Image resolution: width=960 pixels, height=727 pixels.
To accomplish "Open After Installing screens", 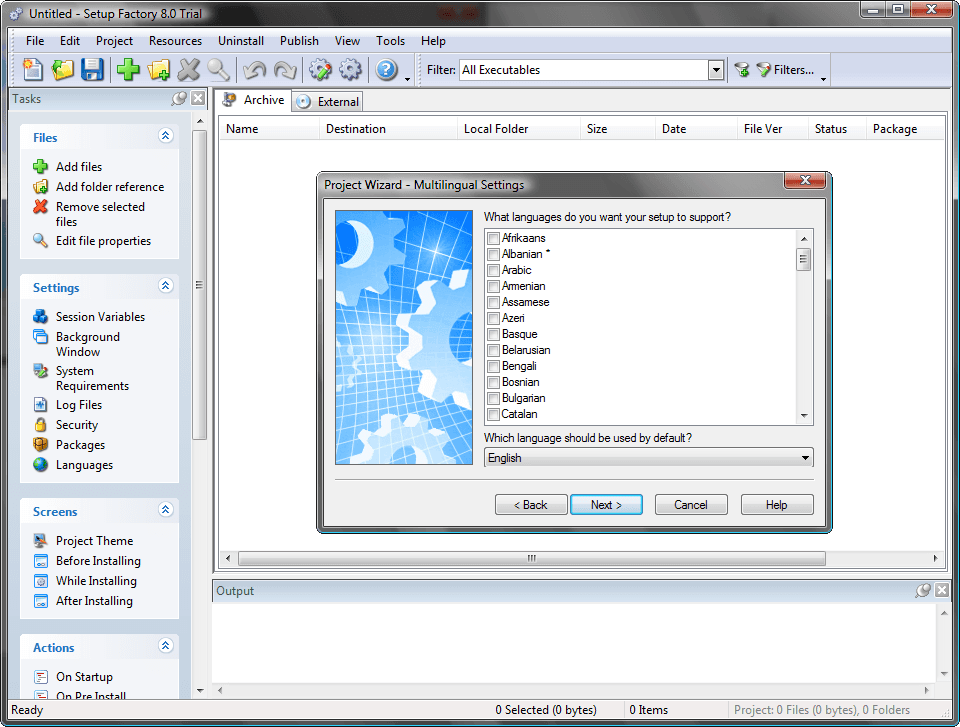I will click(x=94, y=601).
